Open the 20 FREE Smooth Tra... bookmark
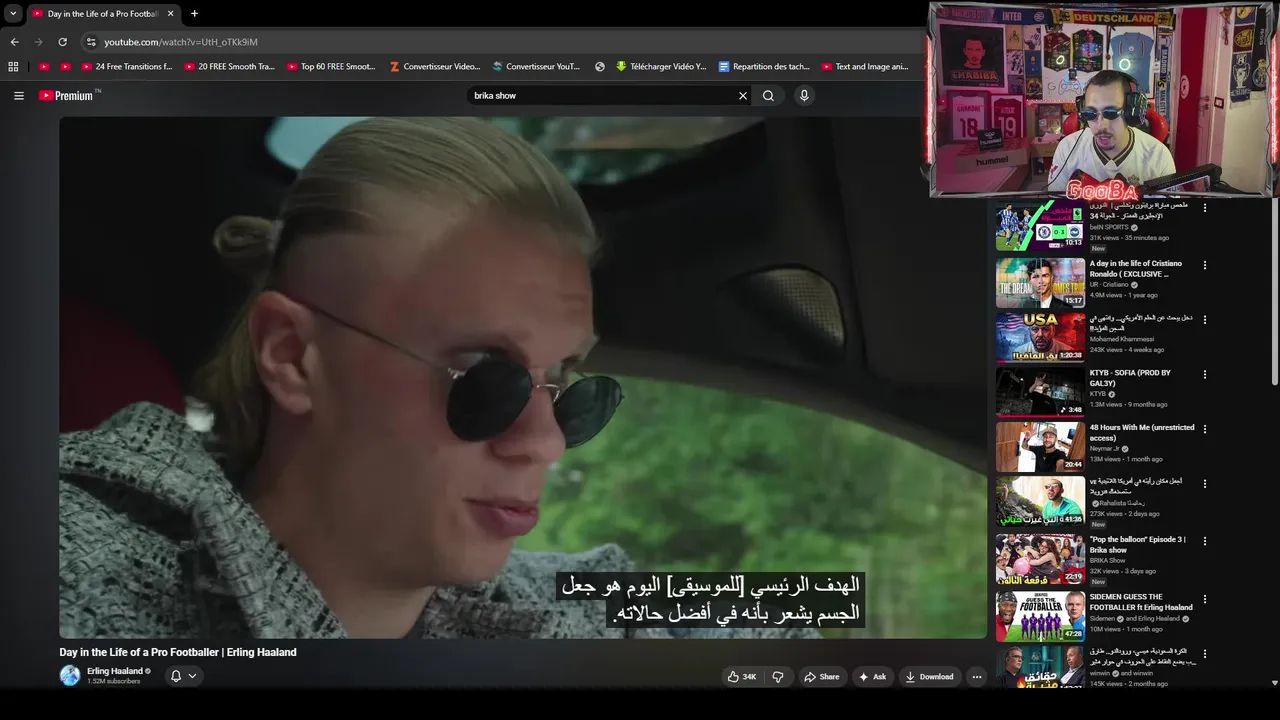 (229, 67)
